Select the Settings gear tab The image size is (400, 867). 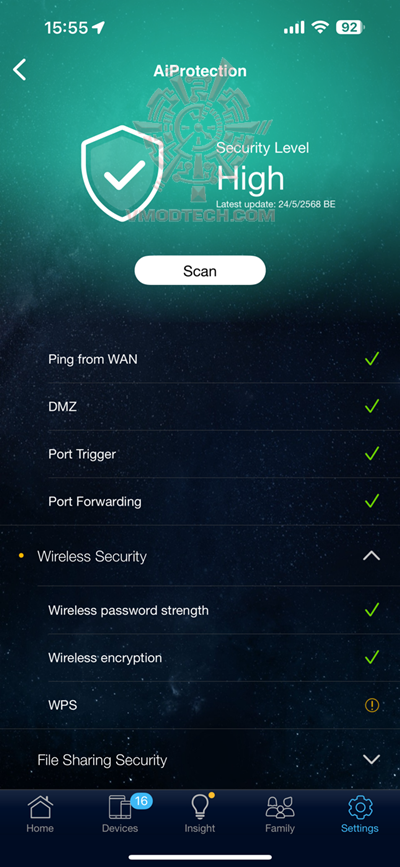[360, 814]
